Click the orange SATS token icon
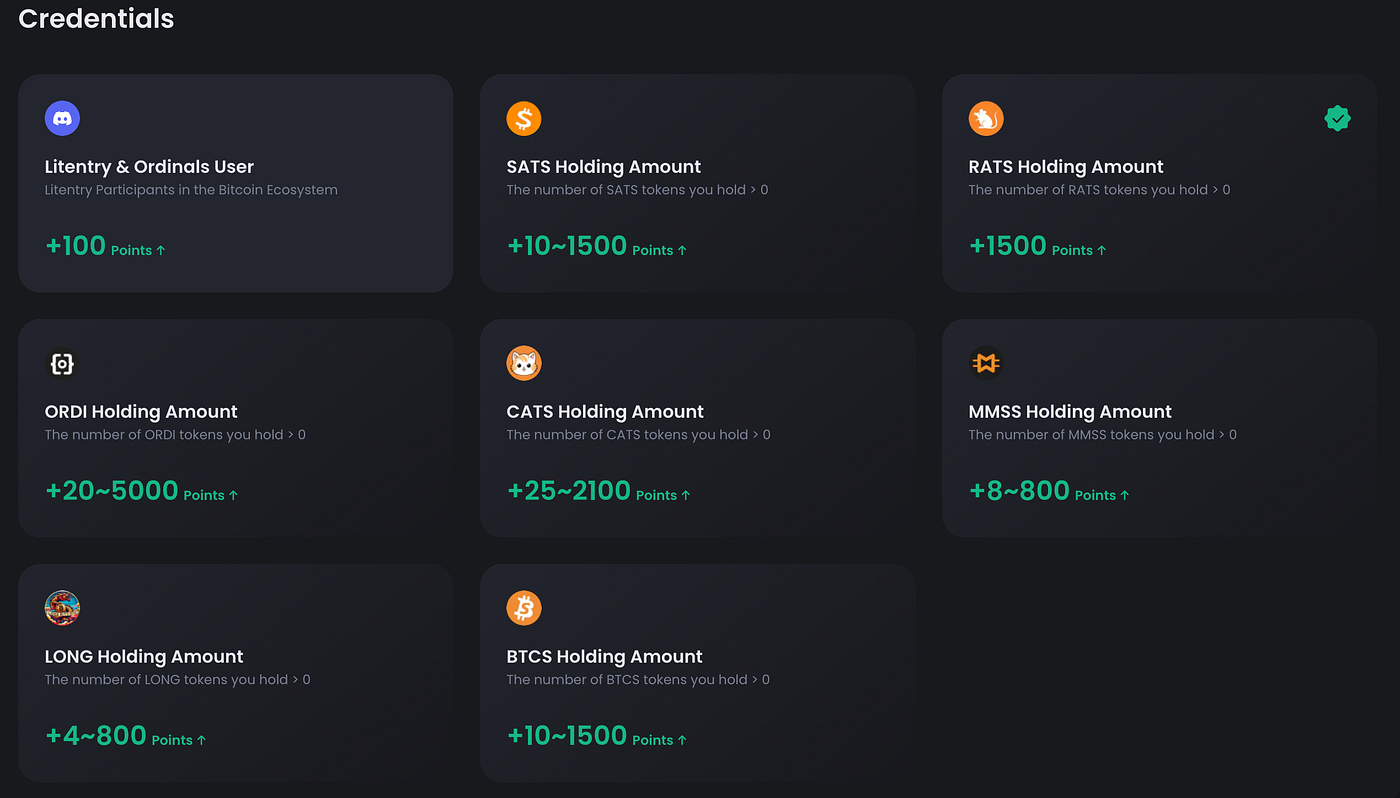The width and height of the screenshot is (1400, 798). 524,119
